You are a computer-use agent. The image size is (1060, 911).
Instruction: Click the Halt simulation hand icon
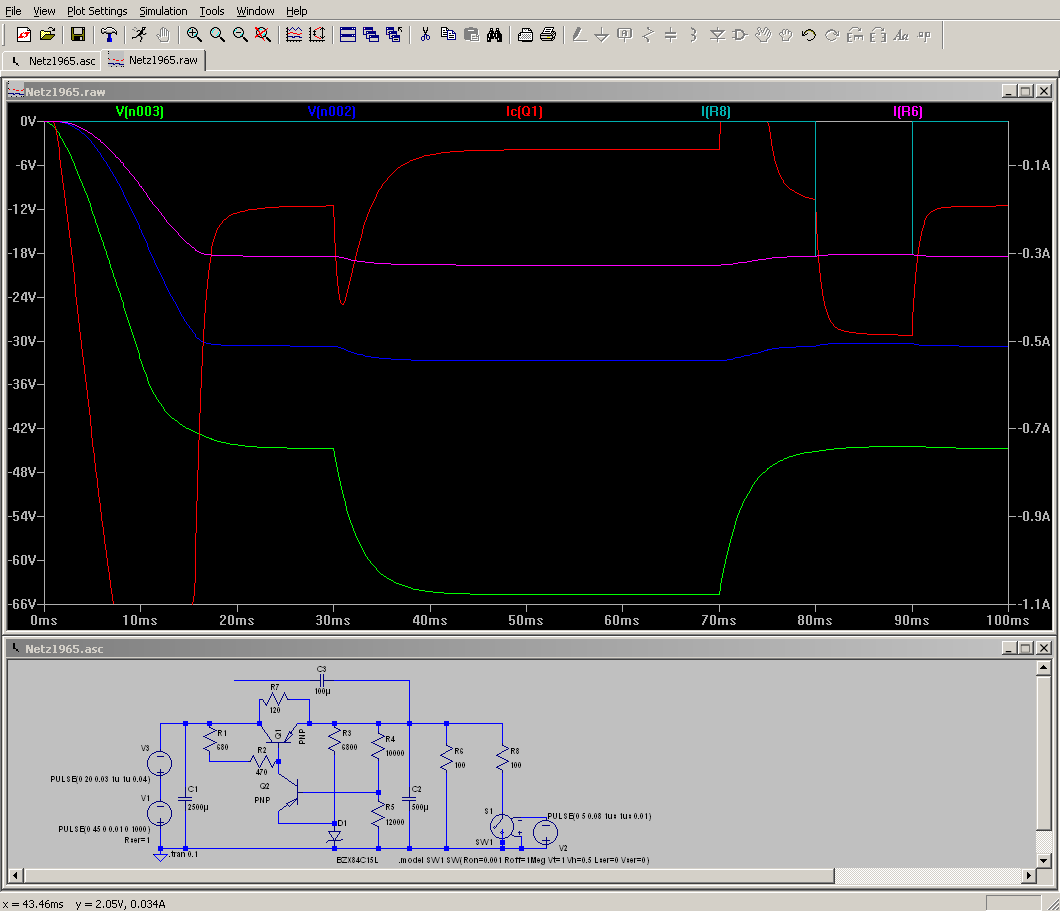pos(163,34)
